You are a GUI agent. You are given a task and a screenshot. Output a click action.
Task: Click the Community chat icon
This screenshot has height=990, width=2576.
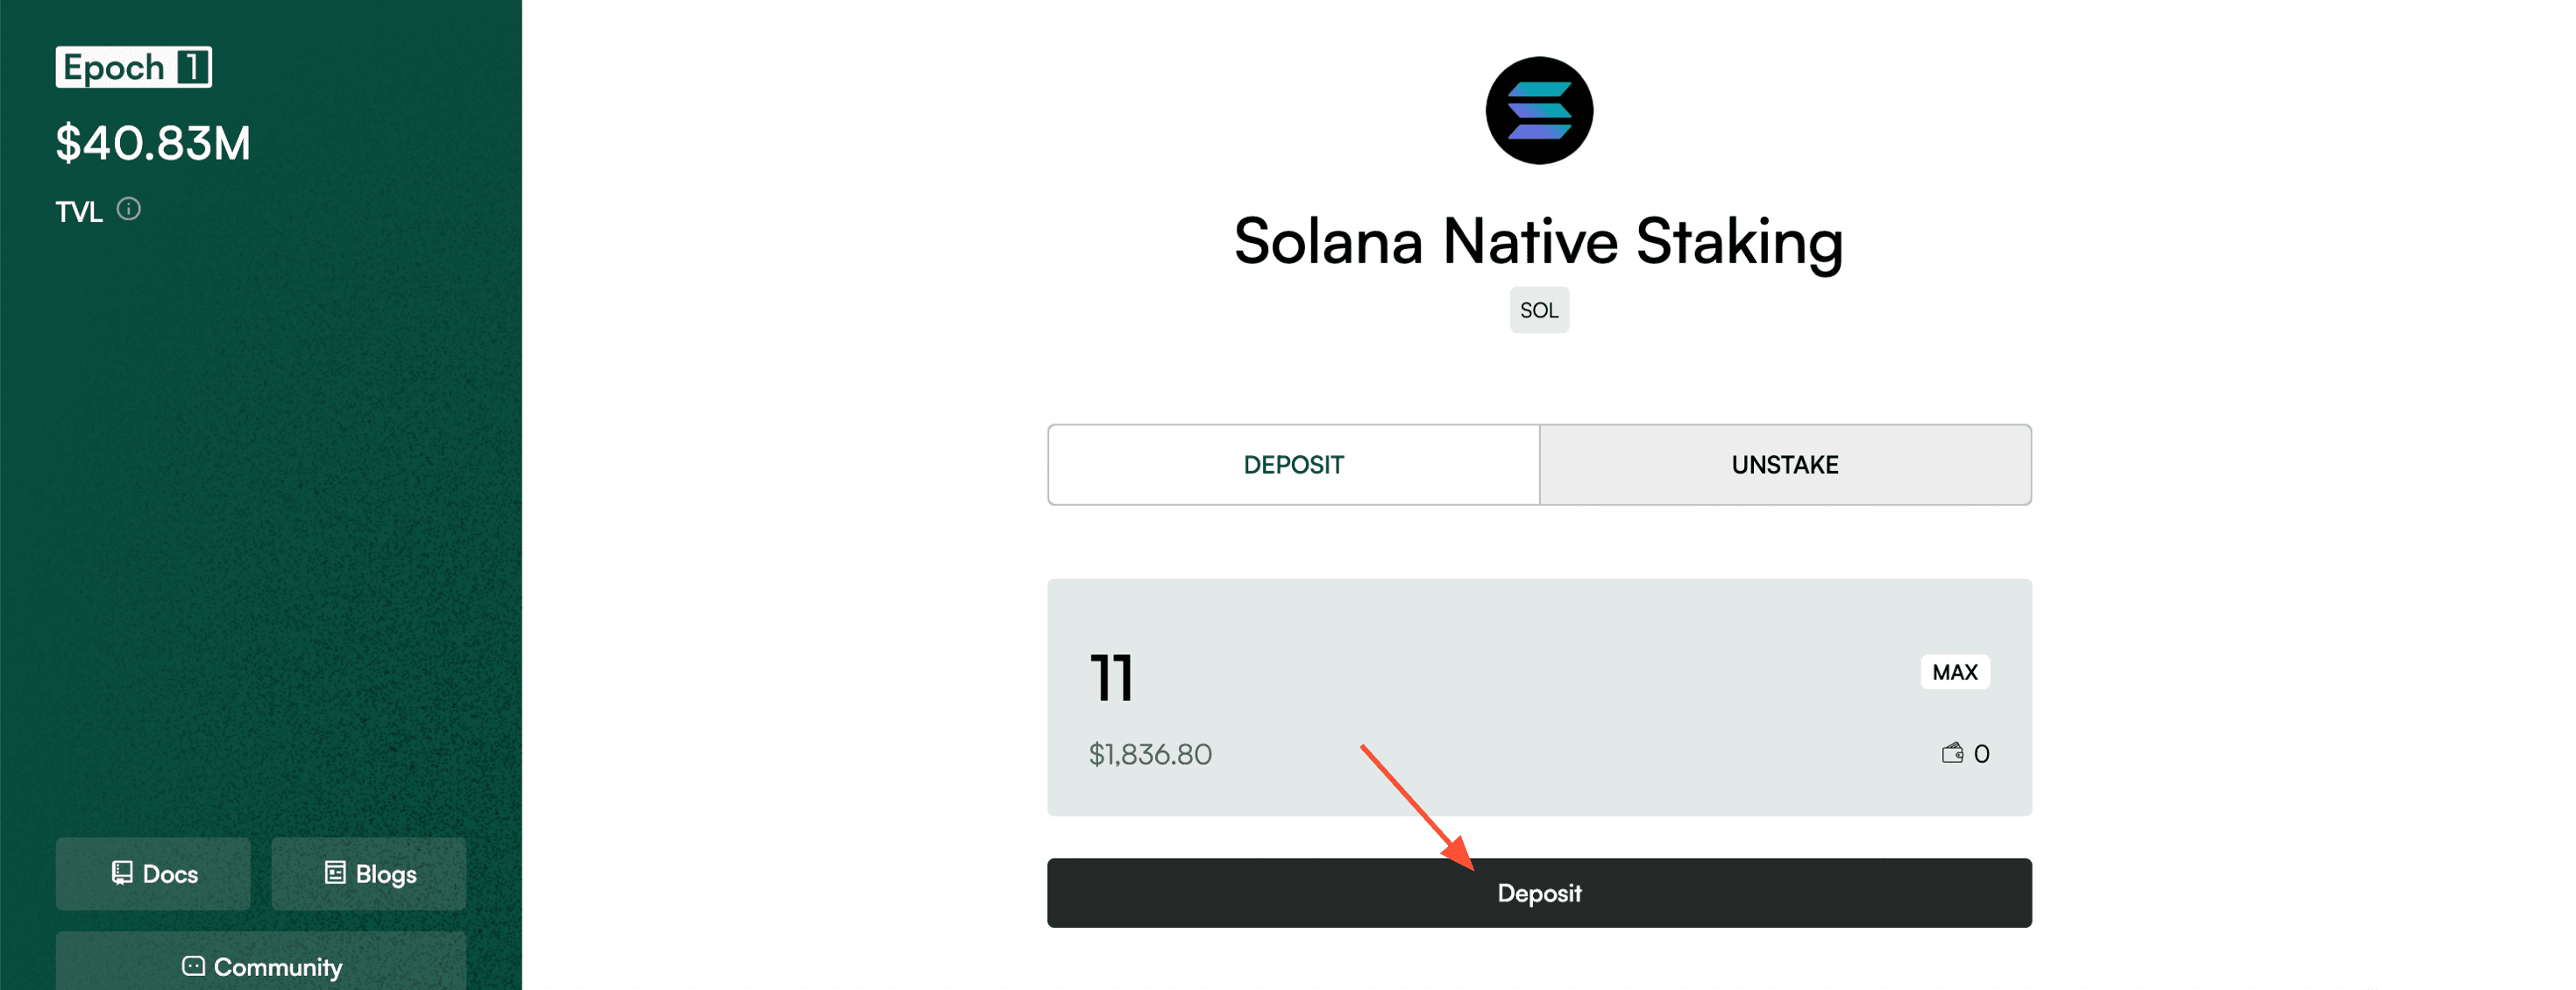[x=193, y=966]
